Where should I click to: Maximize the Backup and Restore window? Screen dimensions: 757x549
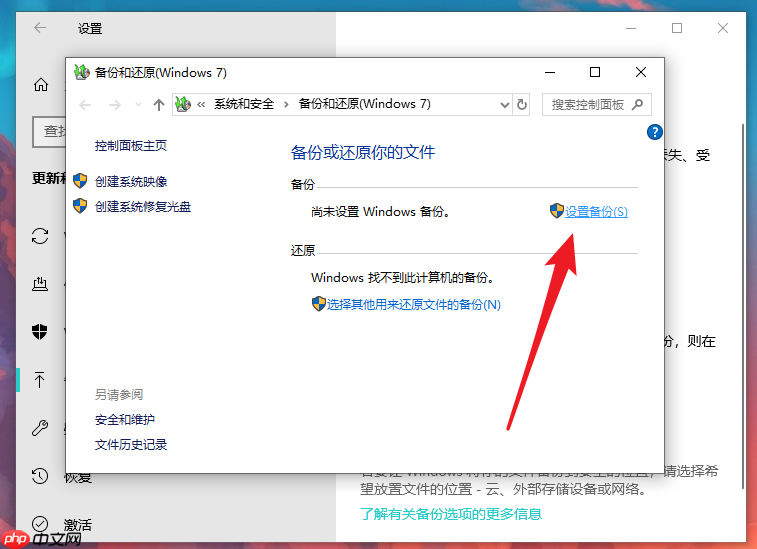pyautogui.click(x=595, y=72)
